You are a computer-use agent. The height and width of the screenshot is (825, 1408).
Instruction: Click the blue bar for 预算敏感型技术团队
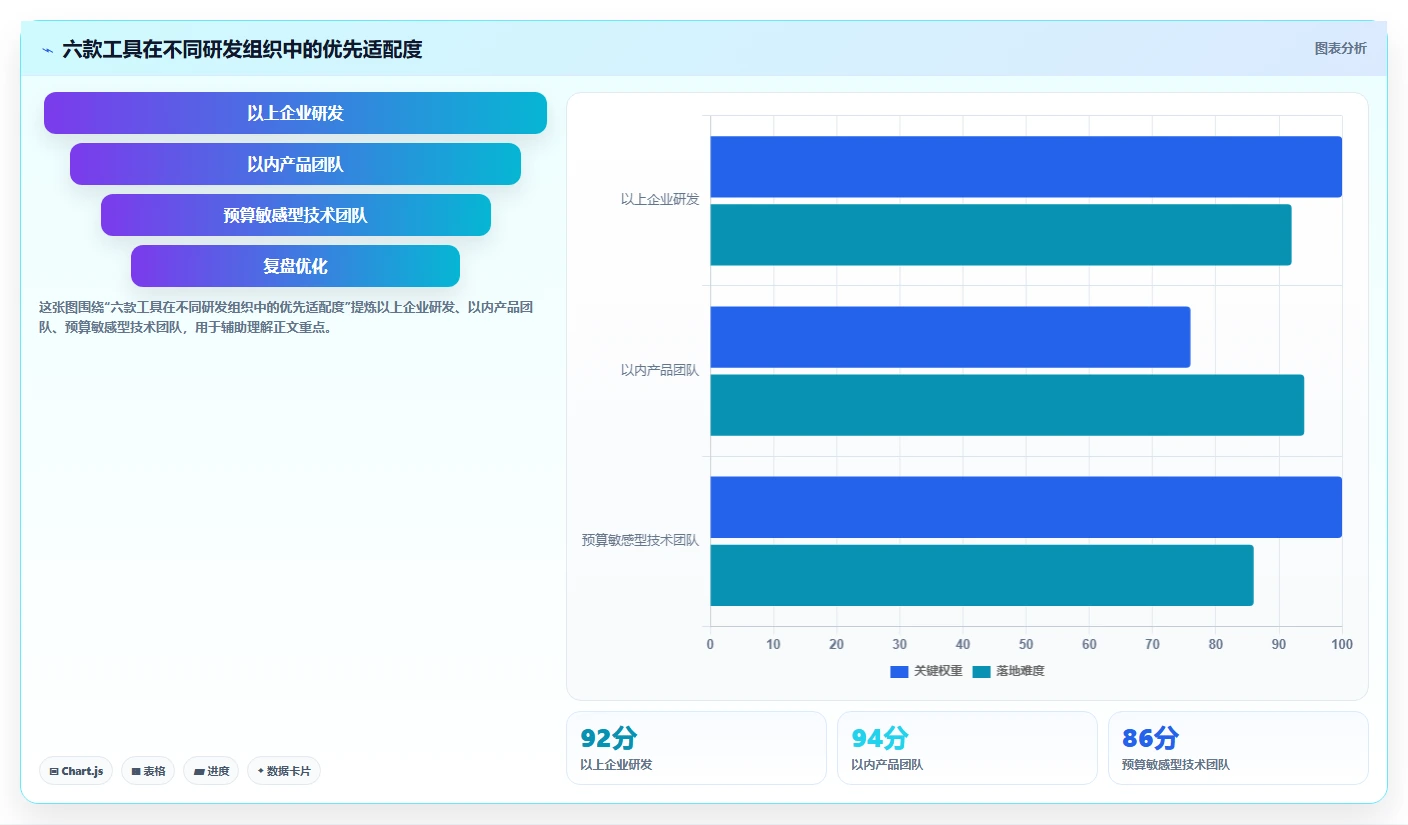coord(1026,507)
